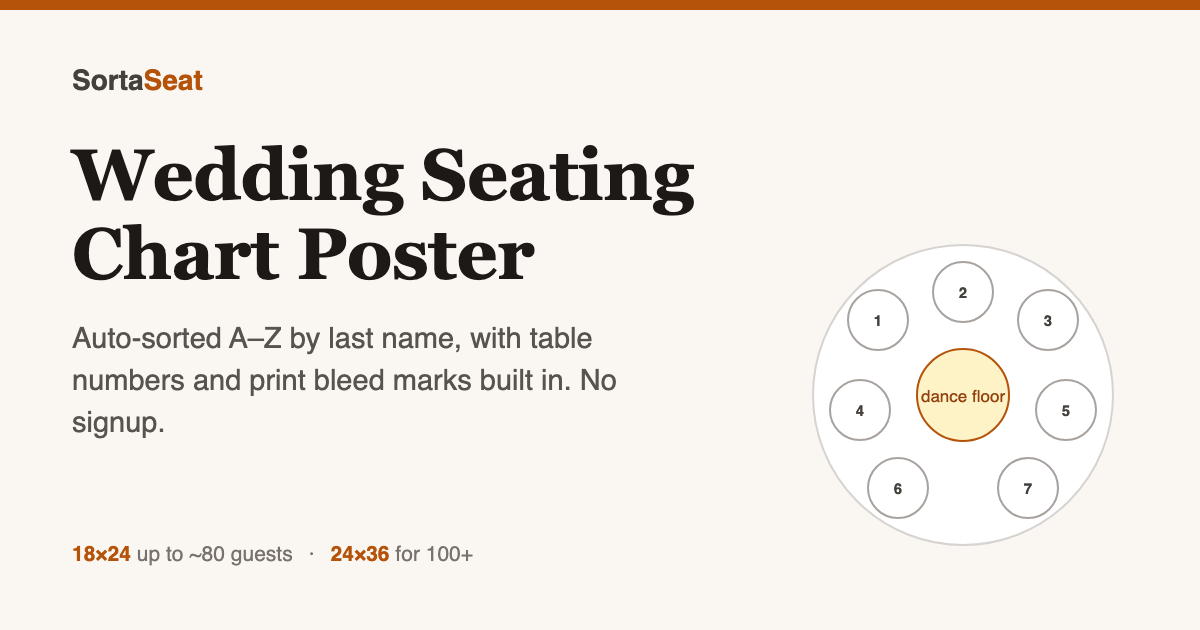Click the dot separator between sizes
This screenshot has width=1200, height=630.
311,554
